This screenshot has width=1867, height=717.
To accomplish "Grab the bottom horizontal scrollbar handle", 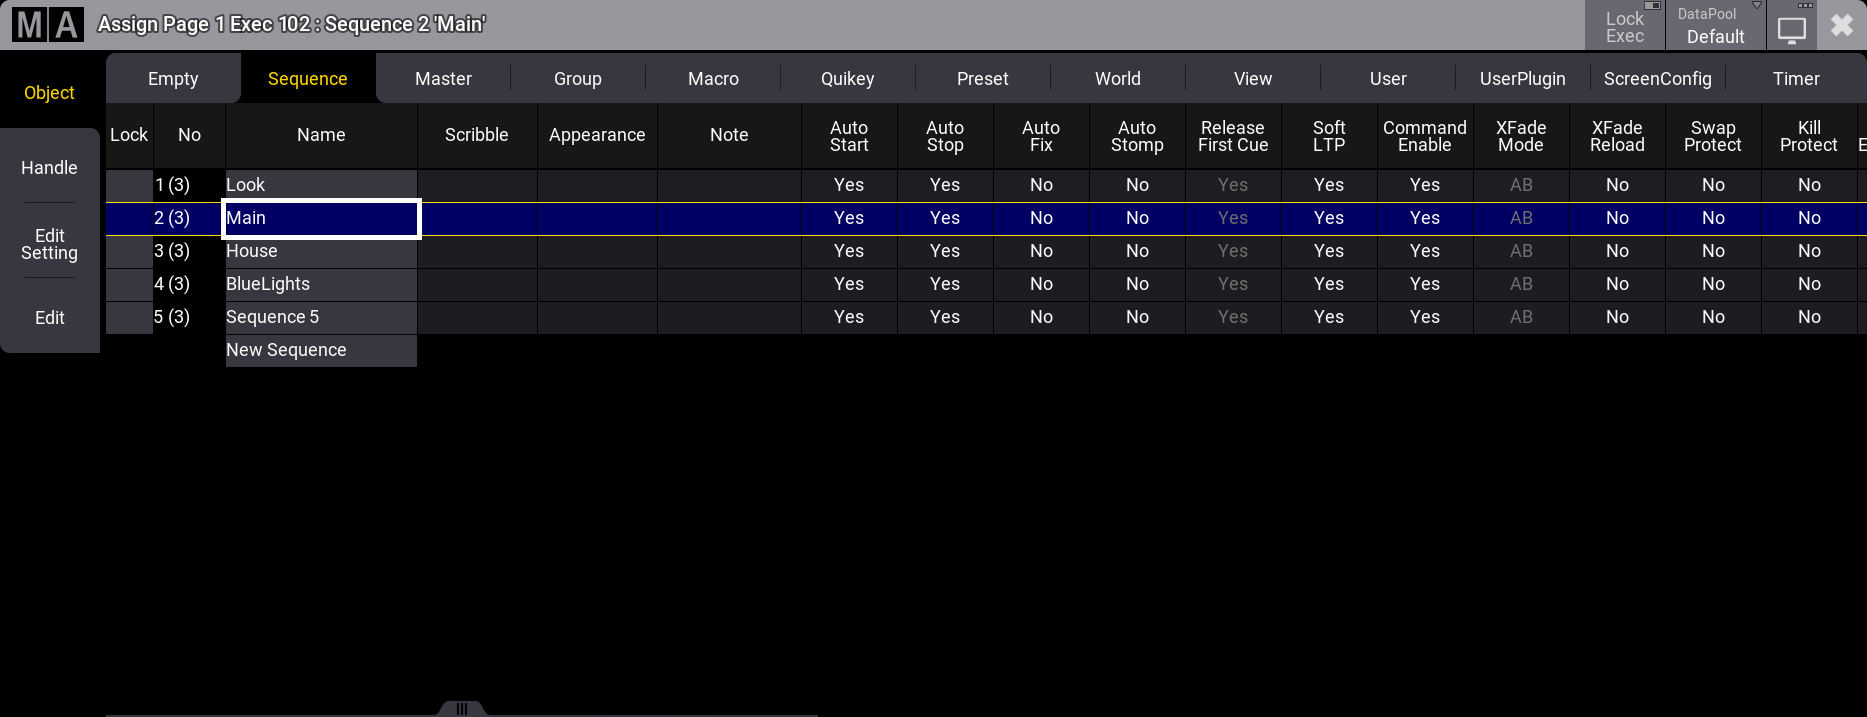I will [461, 709].
